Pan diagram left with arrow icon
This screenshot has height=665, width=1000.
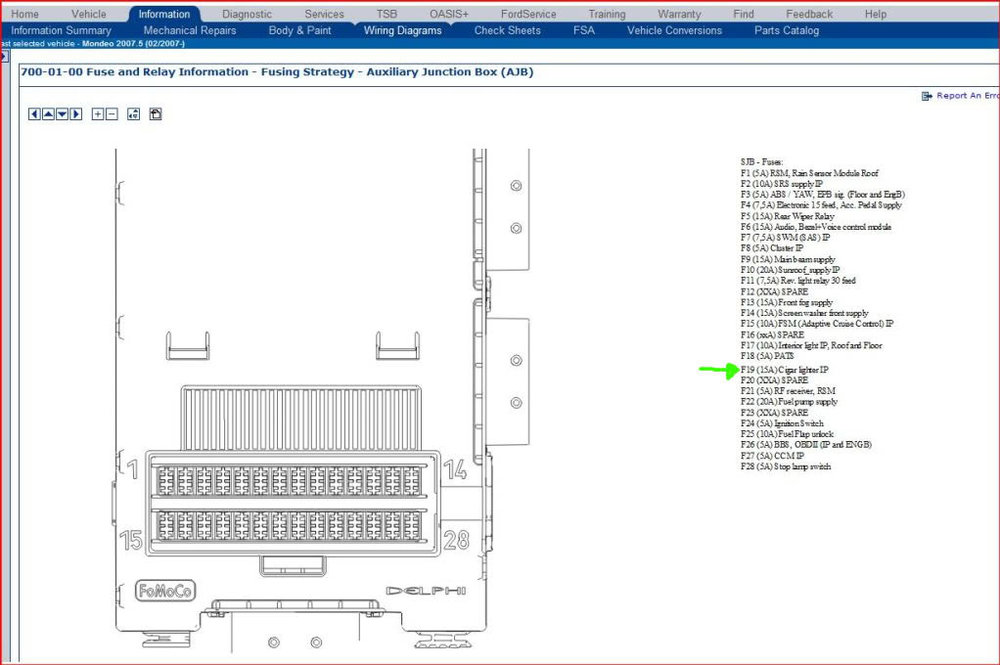click(x=34, y=114)
